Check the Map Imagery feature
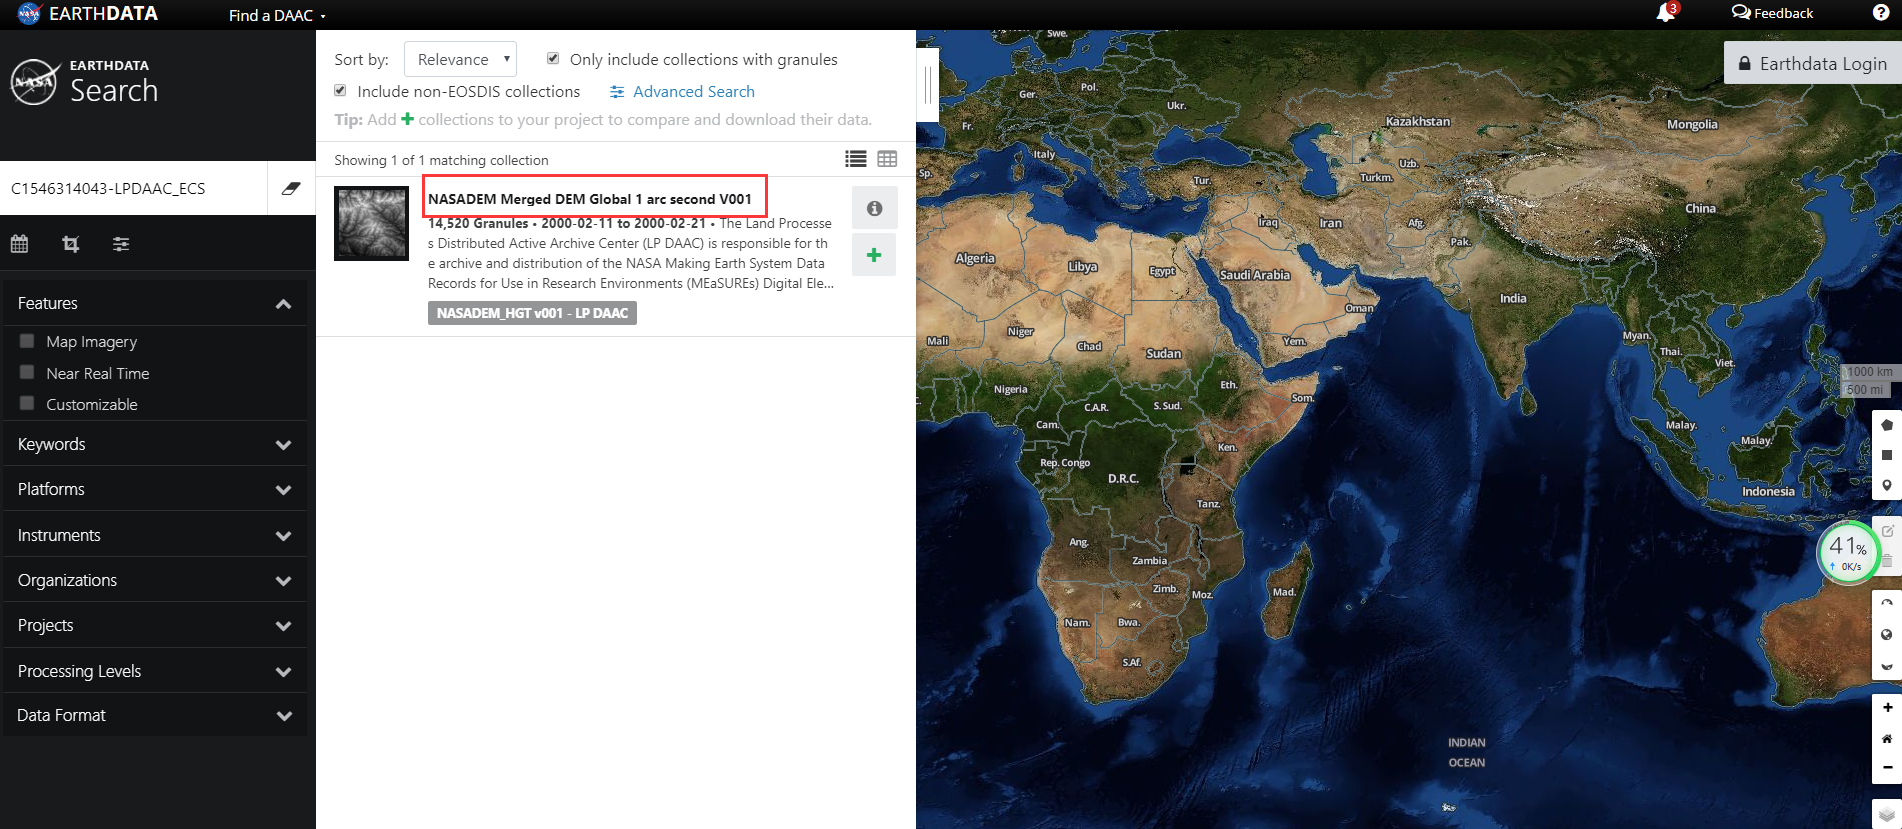Viewport: 1902px width, 829px height. click(x=27, y=341)
